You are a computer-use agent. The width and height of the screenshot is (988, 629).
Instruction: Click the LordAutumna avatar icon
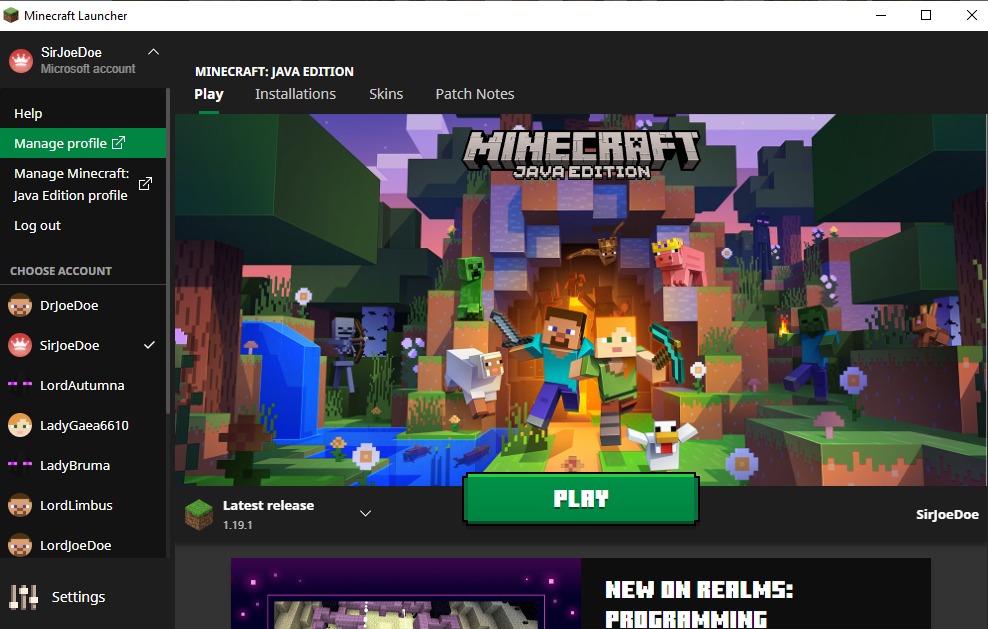tap(20, 384)
